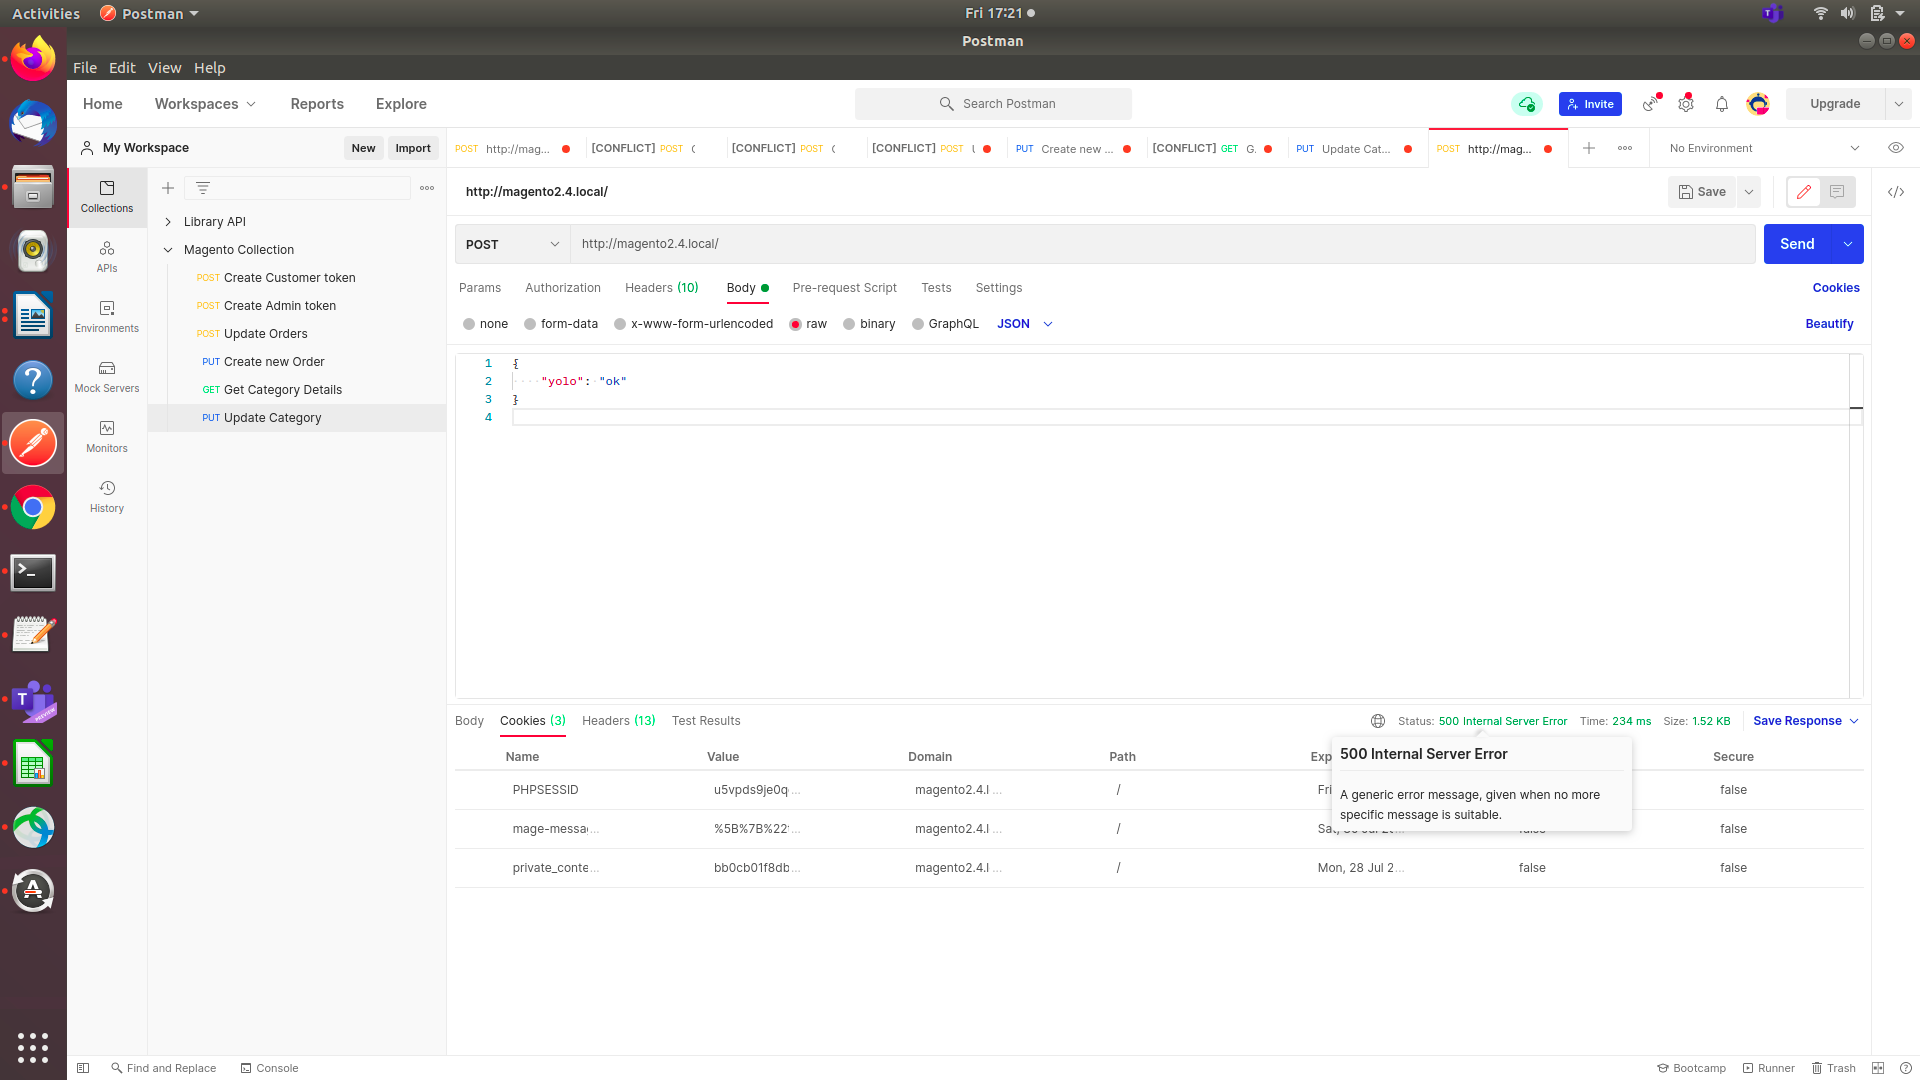
Task: Open a new request tab with plus
Action: click(1589, 148)
